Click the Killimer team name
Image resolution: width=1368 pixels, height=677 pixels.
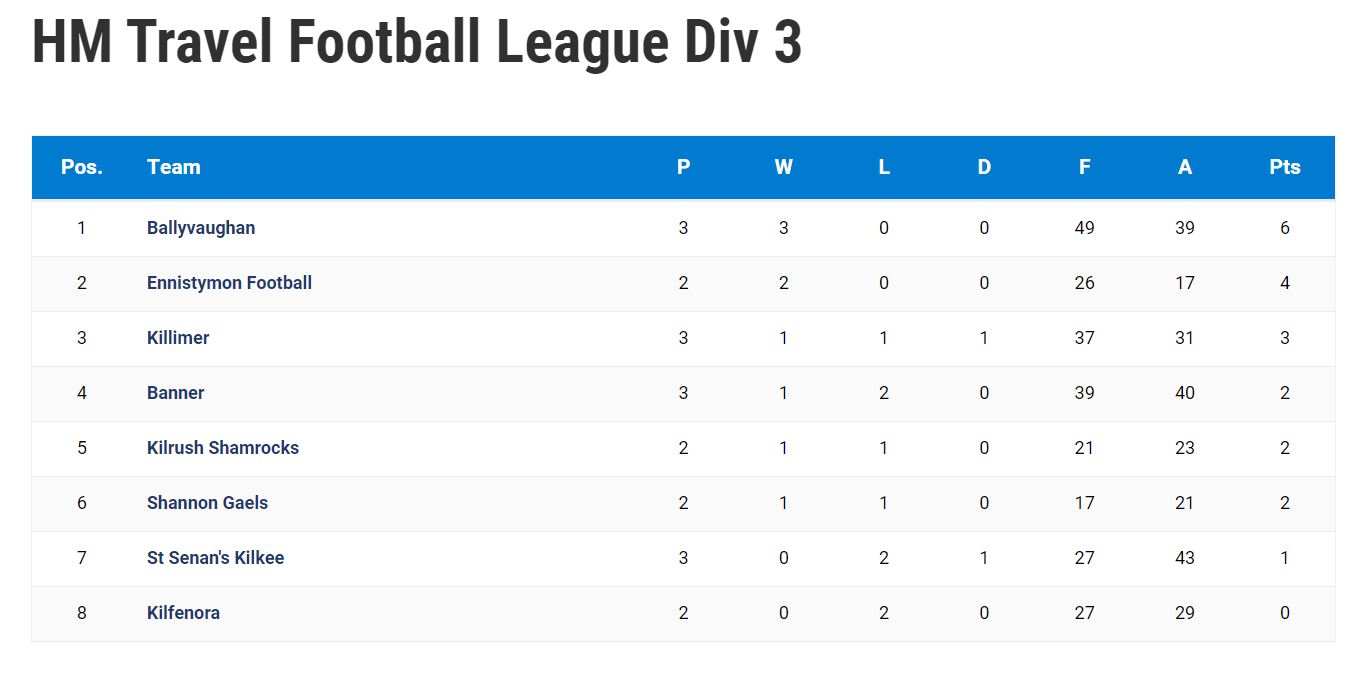178,338
